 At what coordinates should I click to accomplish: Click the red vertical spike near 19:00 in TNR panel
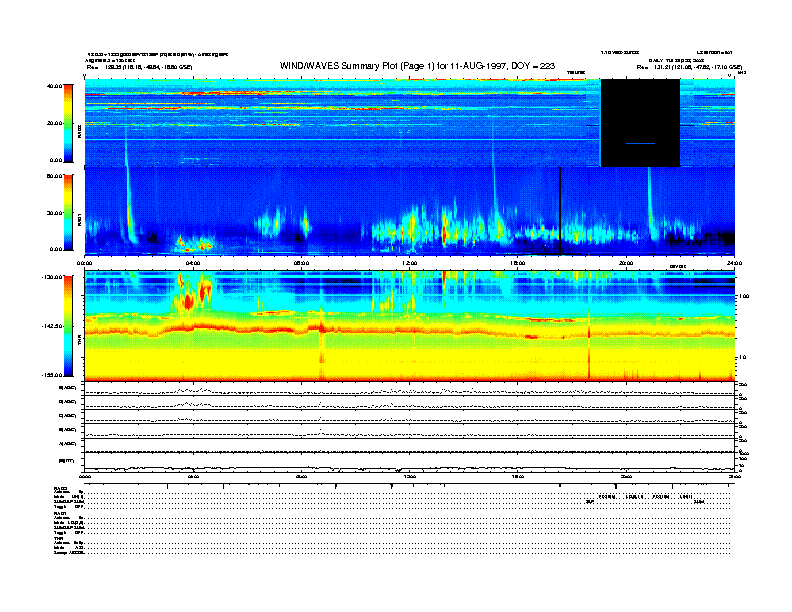(x=589, y=346)
